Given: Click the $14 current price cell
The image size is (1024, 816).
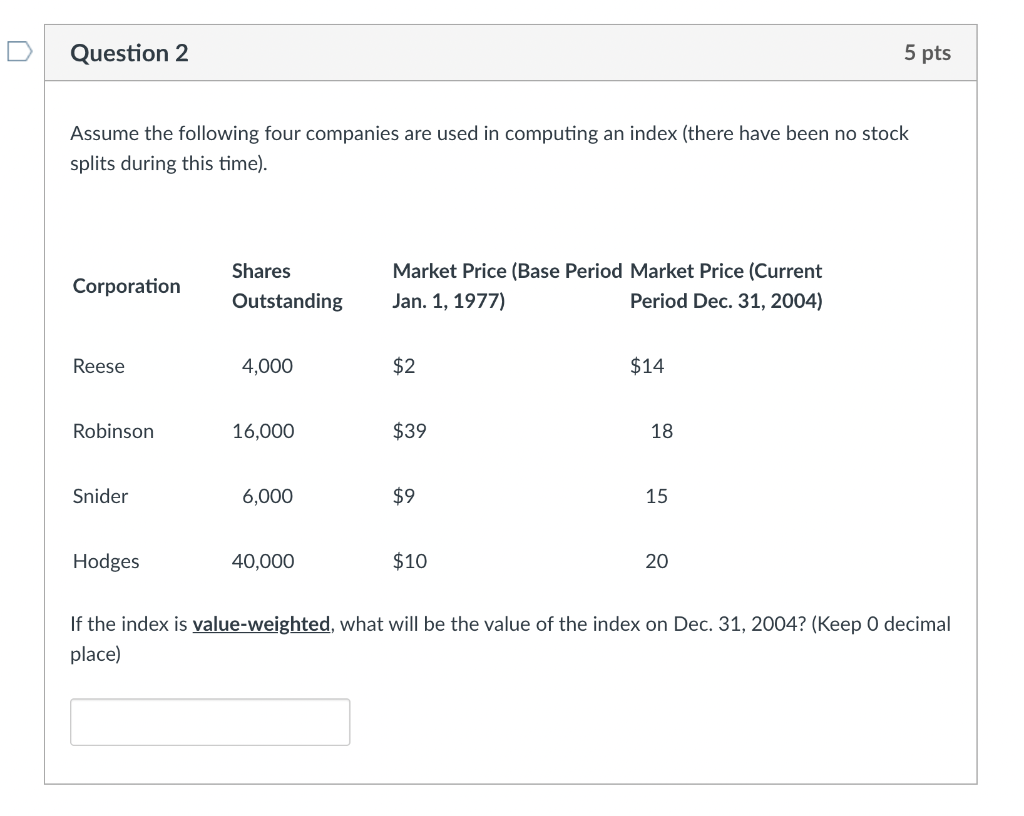Looking at the screenshot, I should pyautogui.click(x=647, y=366).
